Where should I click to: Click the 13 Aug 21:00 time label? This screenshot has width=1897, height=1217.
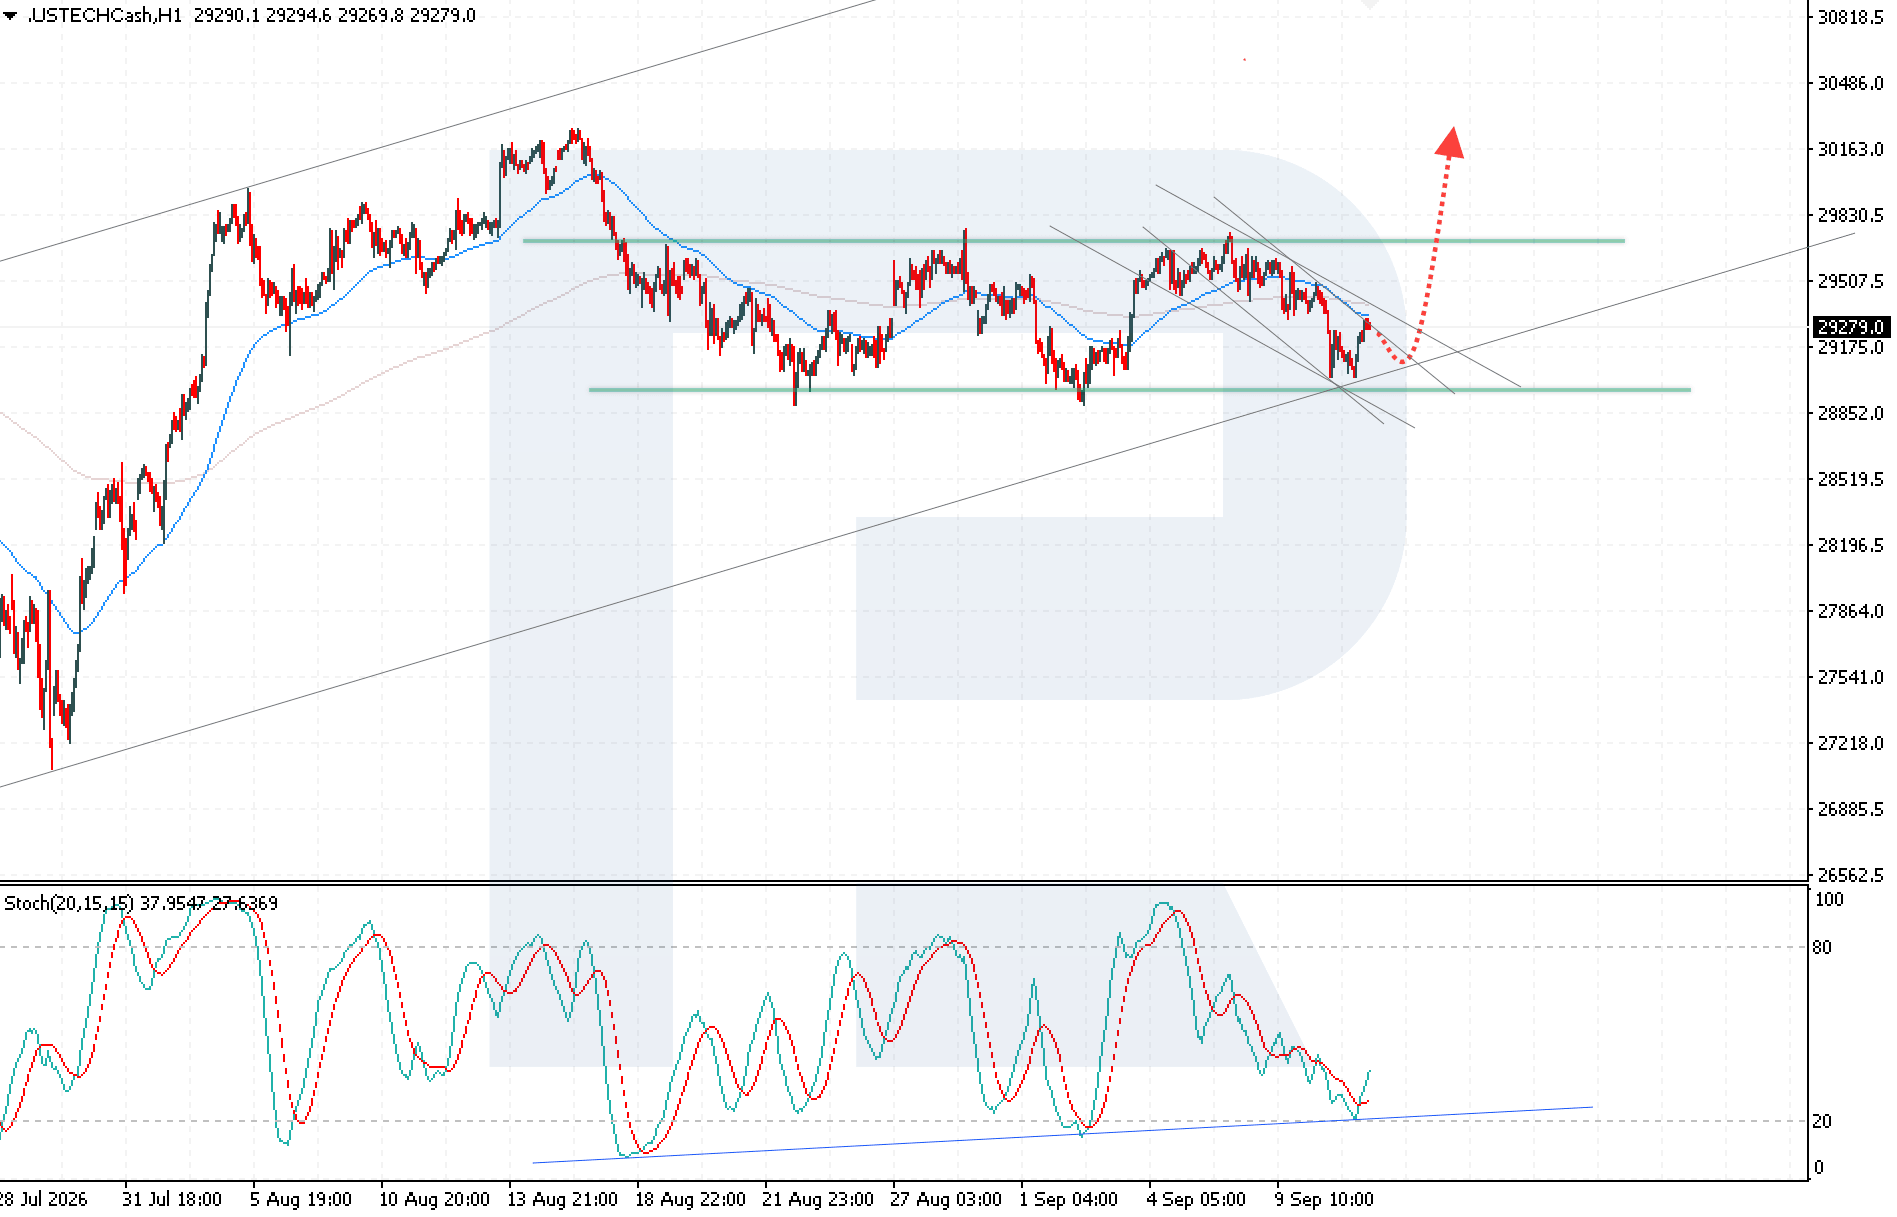[562, 1199]
